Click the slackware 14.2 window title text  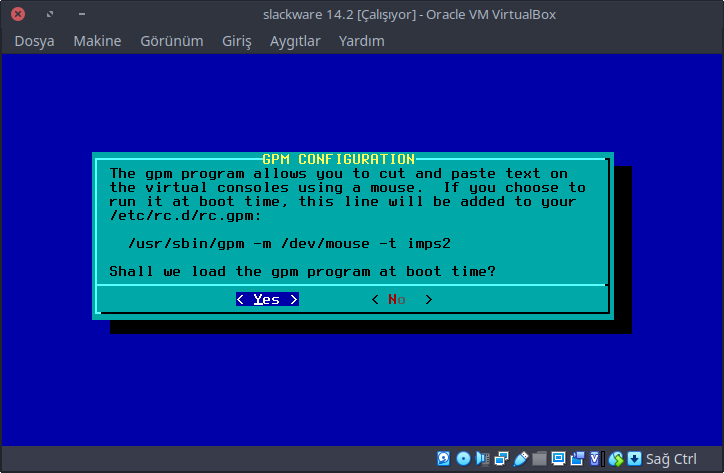pyautogui.click(x=409, y=15)
